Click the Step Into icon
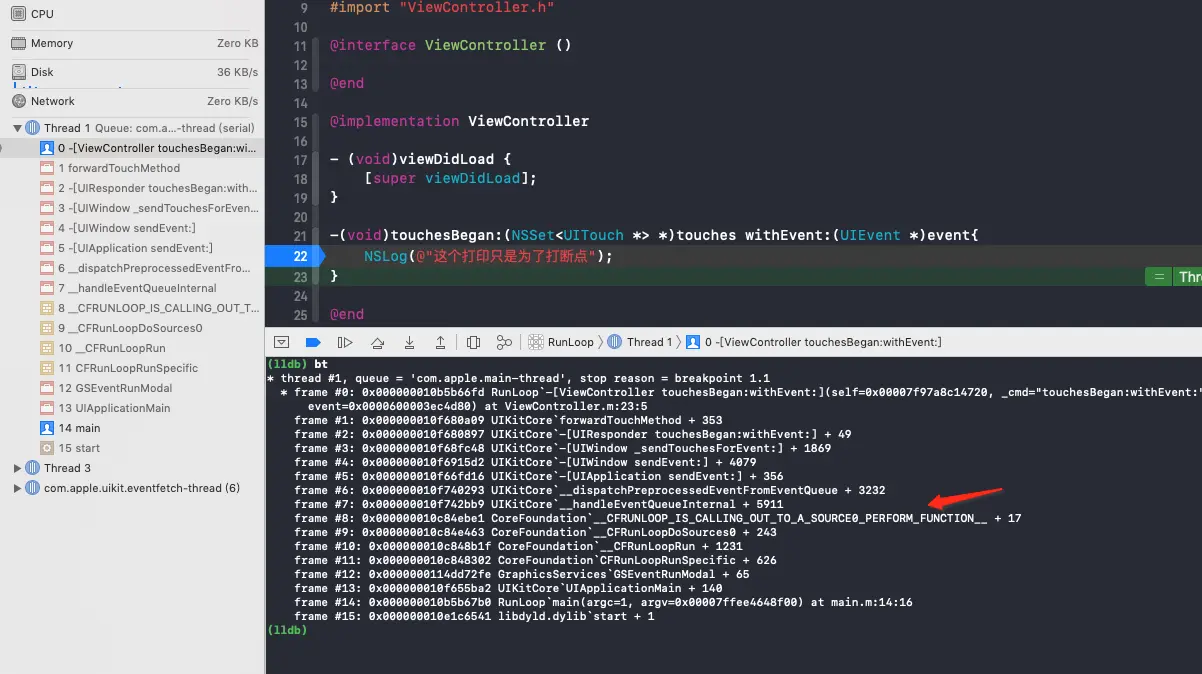Viewport: 1202px width, 674px height. (409, 342)
